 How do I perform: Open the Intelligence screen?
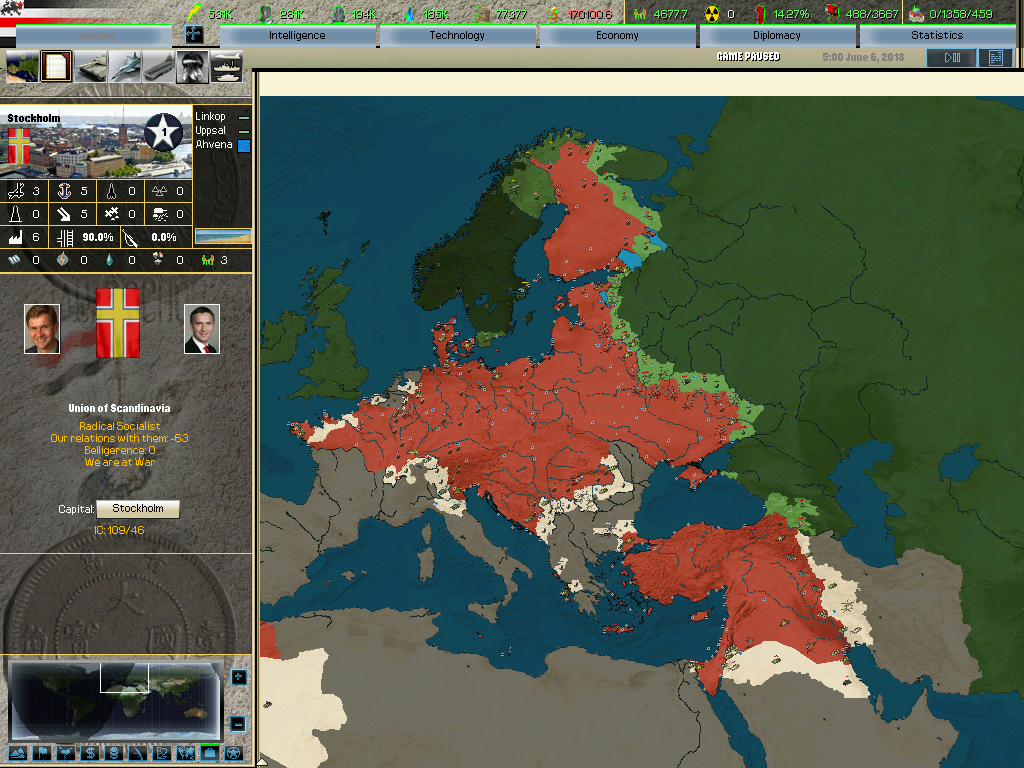click(x=297, y=35)
